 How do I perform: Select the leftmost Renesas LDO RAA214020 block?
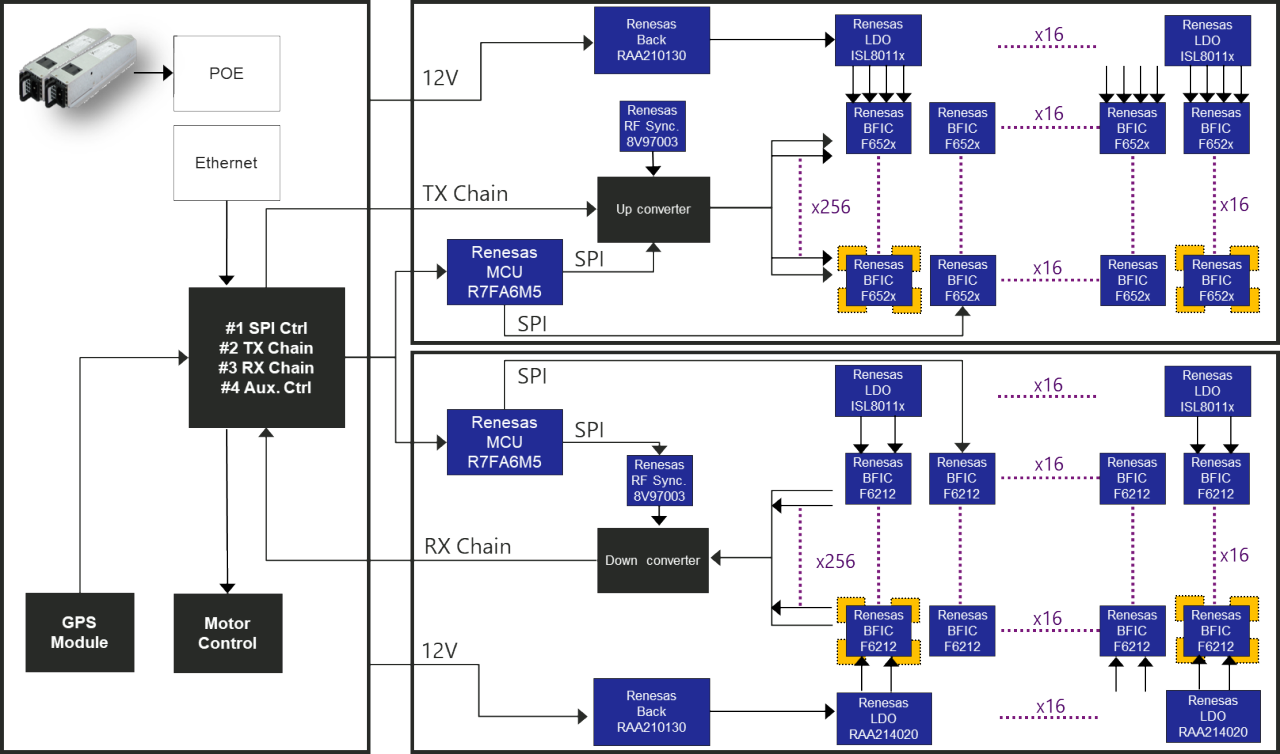point(883,718)
